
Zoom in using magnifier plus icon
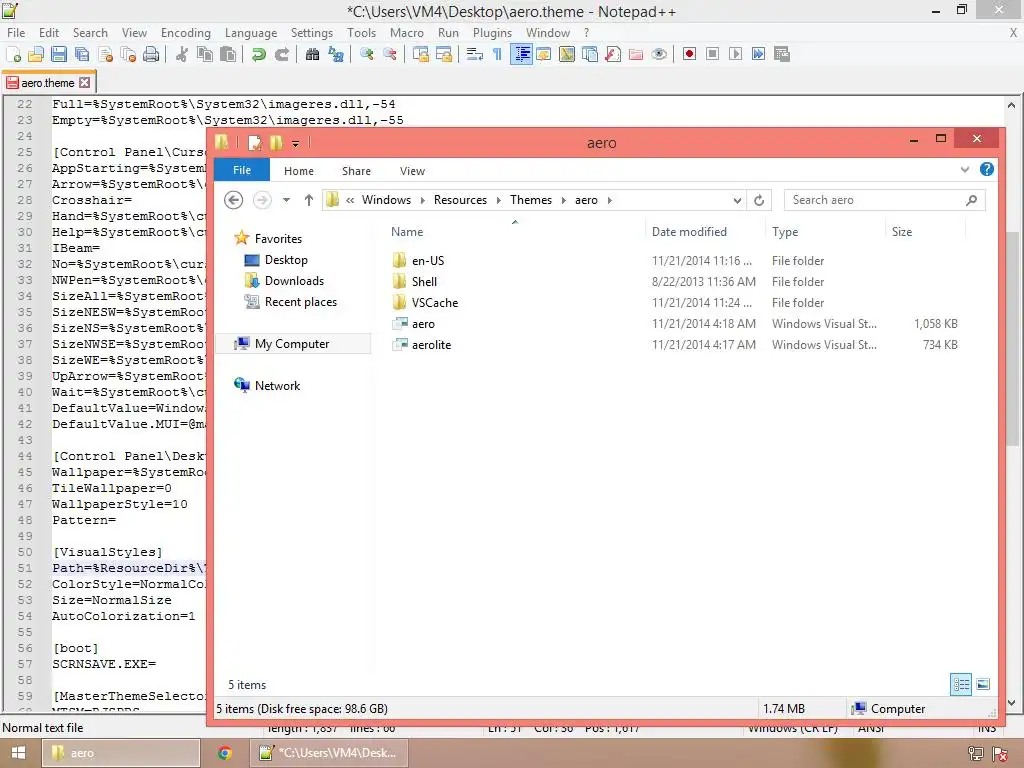pyautogui.click(x=366, y=54)
